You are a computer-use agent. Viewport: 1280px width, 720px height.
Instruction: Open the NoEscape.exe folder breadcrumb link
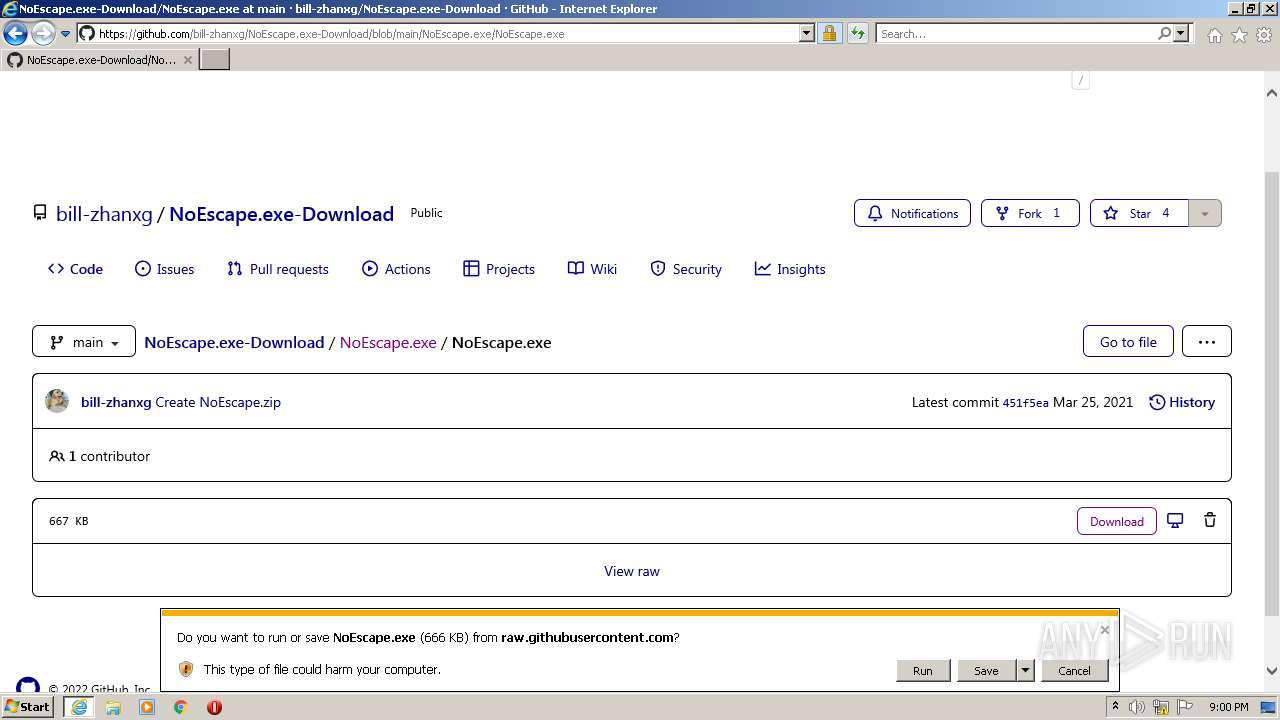click(388, 342)
